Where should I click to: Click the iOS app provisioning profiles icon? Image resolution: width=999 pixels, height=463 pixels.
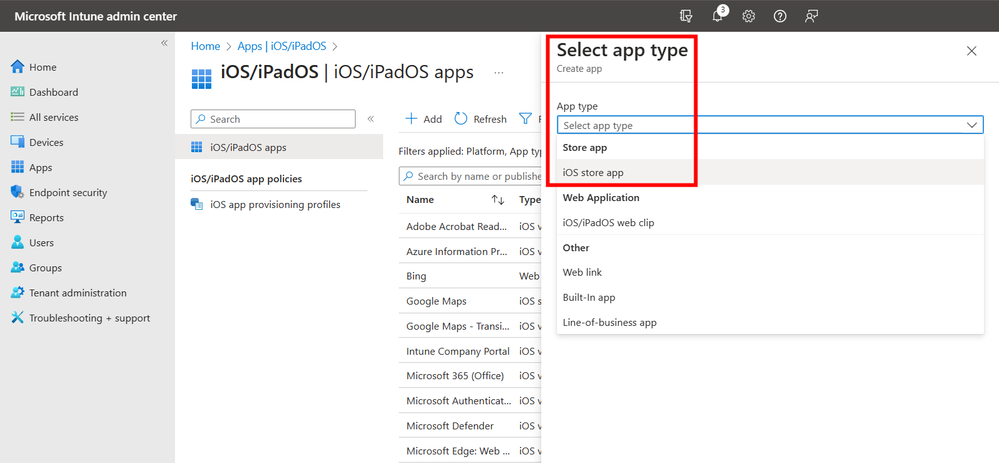coord(197,205)
